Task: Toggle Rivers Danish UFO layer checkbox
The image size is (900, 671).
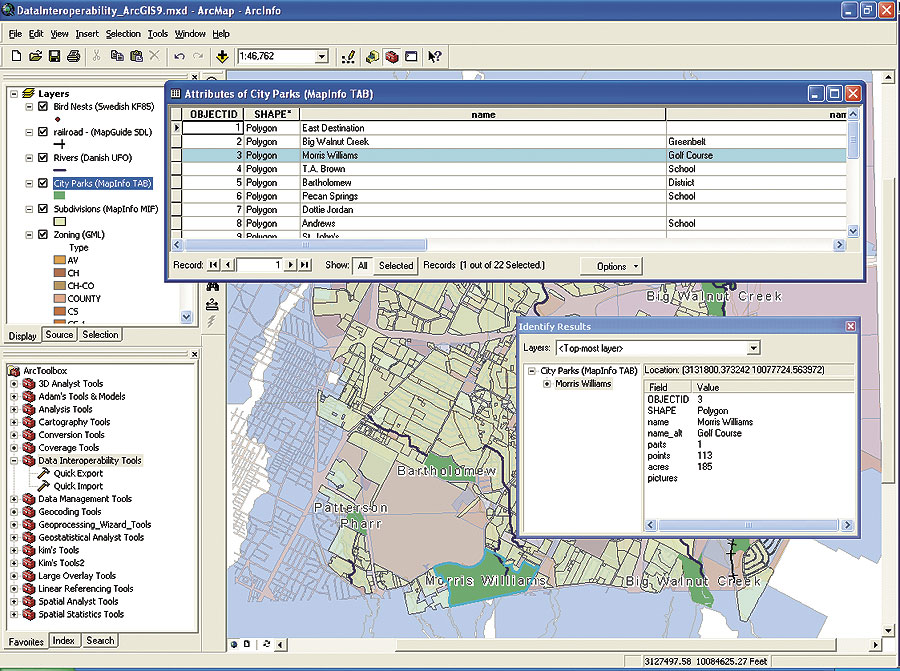Action: [42, 157]
